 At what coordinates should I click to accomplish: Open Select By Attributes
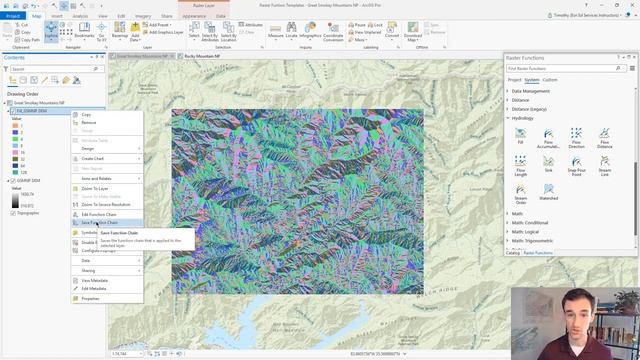click(x=210, y=31)
